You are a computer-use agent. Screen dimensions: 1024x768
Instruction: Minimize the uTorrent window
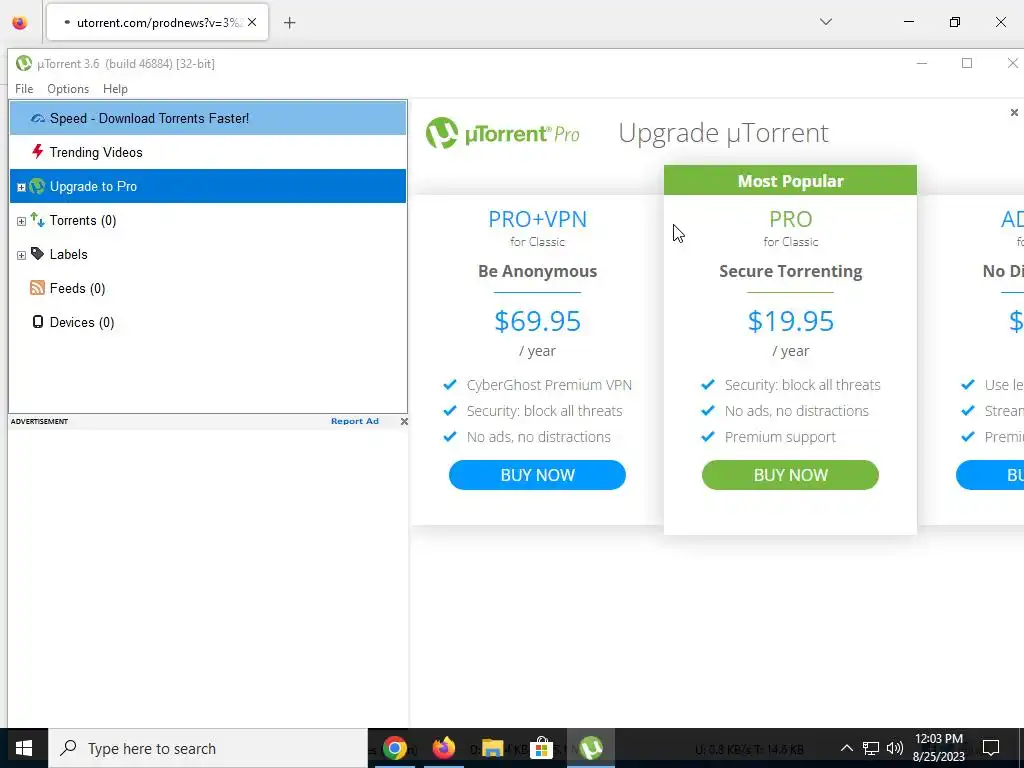pyautogui.click(x=922, y=63)
